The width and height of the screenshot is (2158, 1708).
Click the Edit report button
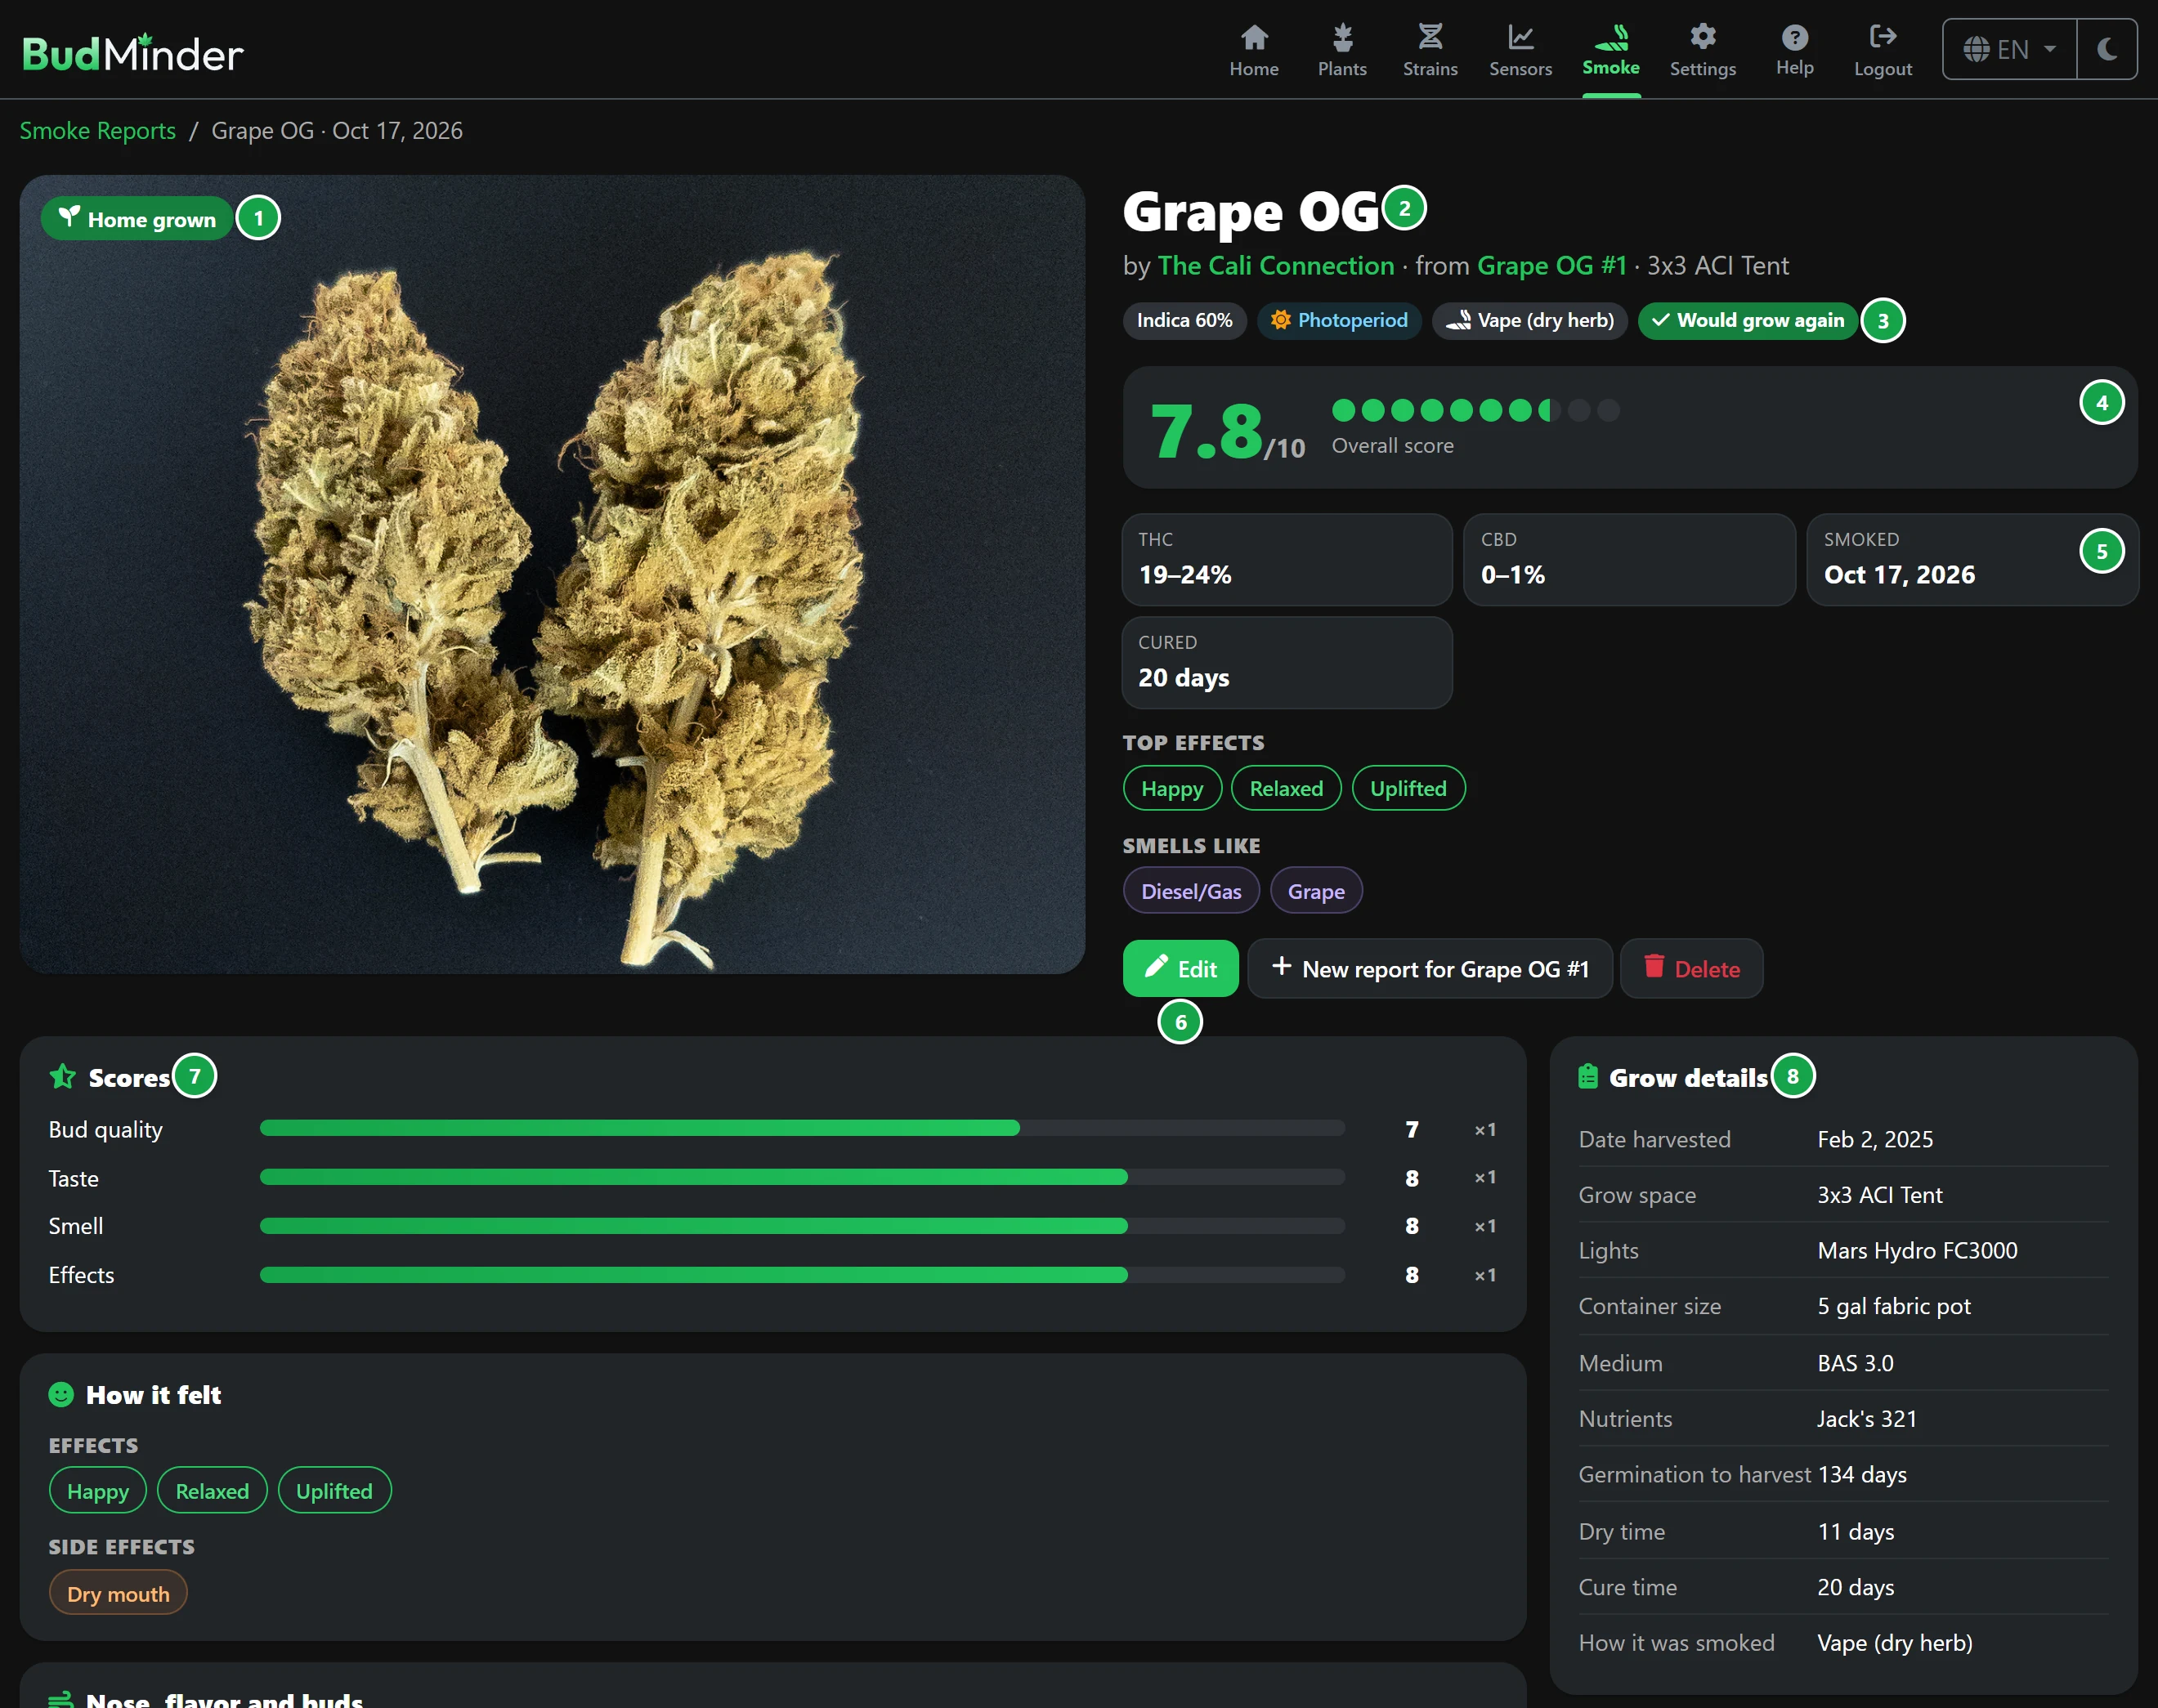(1180, 968)
